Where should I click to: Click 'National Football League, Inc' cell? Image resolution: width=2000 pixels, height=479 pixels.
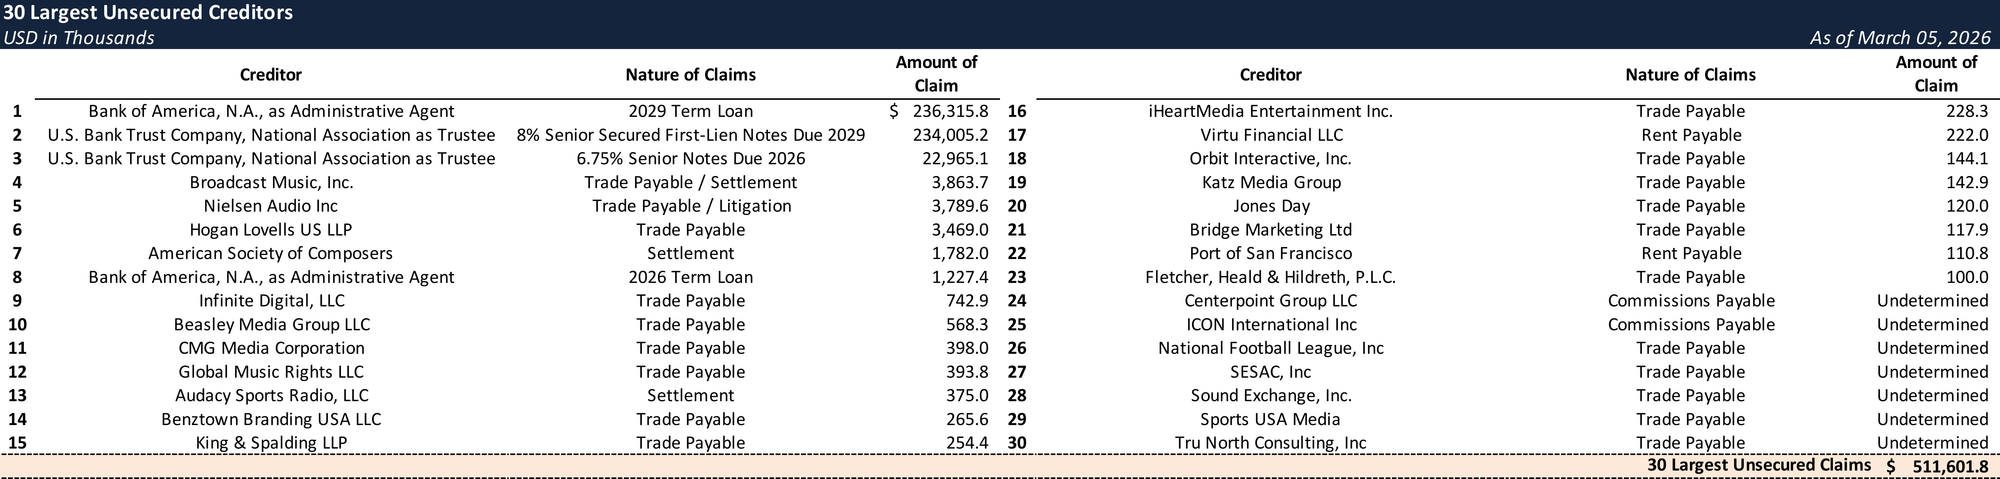coord(1271,348)
